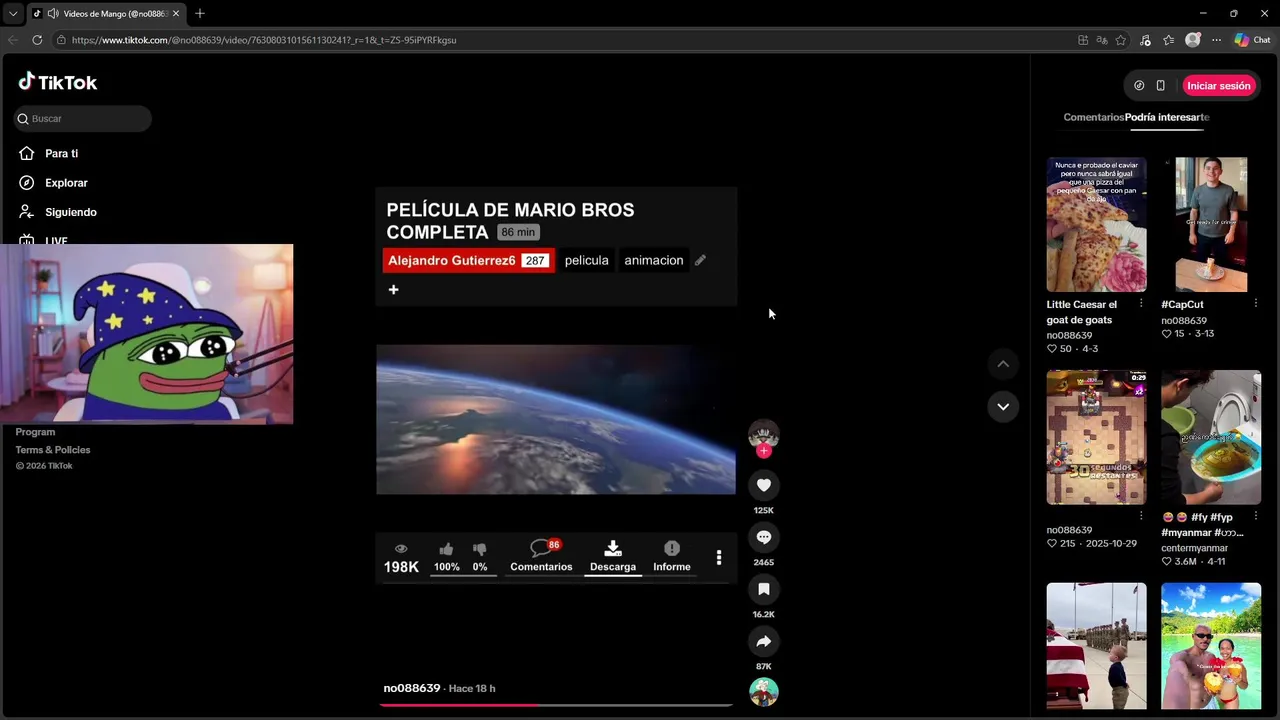Viewport: 1280px width, 720px height.
Task: Switch to Podría interesarte tab
Action: click(x=1167, y=117)
